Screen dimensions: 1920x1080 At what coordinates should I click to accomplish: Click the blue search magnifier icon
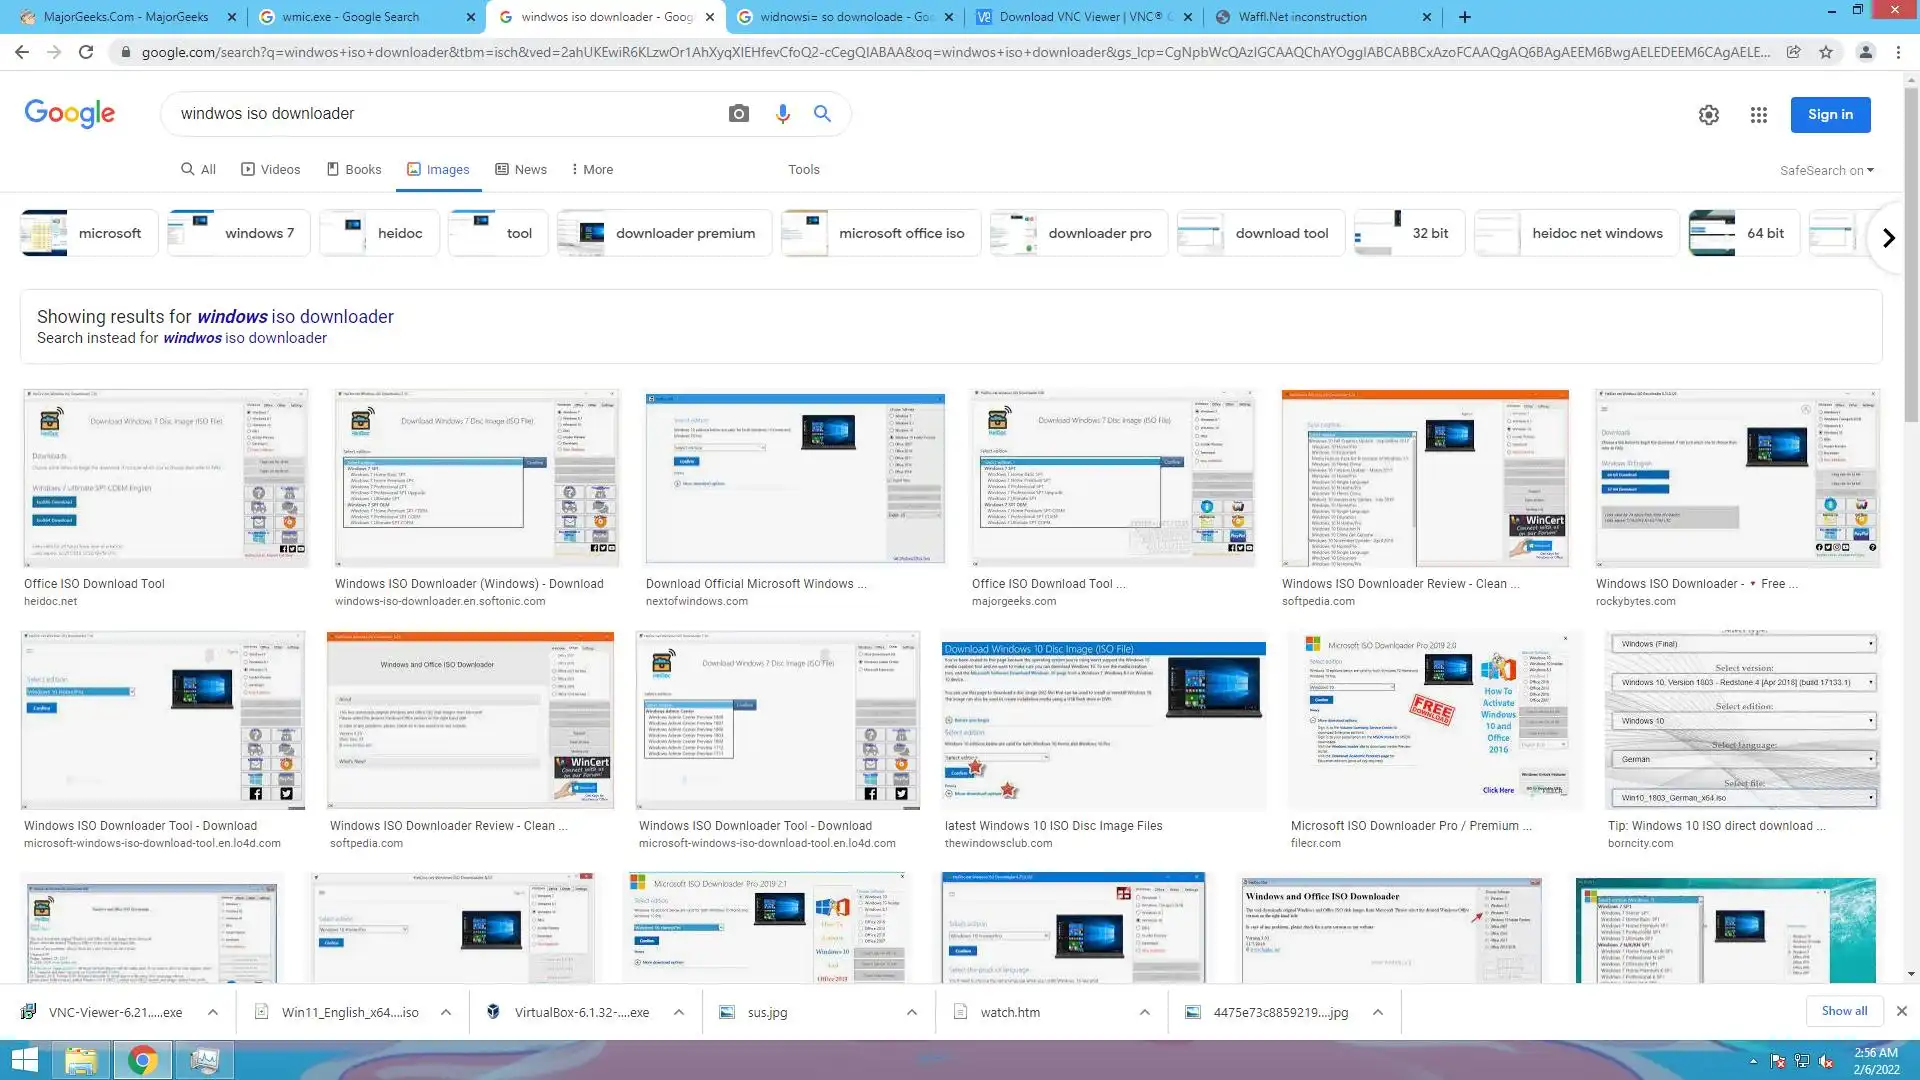pyautogui.click(x=822, y=114)
